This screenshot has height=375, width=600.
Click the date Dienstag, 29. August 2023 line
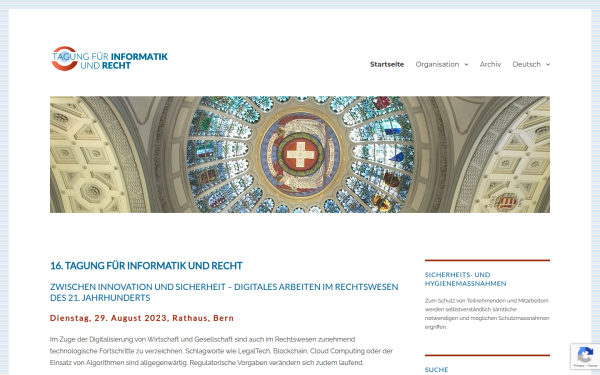[142, 318]
